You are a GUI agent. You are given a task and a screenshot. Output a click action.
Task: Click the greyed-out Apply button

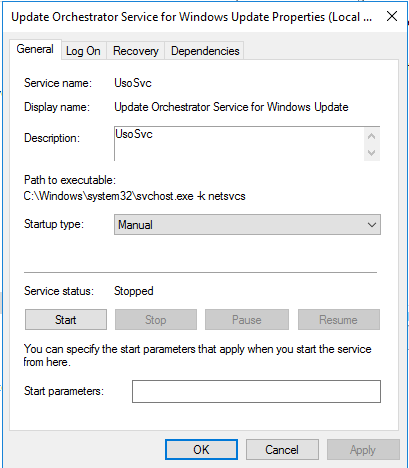(363, 450)
